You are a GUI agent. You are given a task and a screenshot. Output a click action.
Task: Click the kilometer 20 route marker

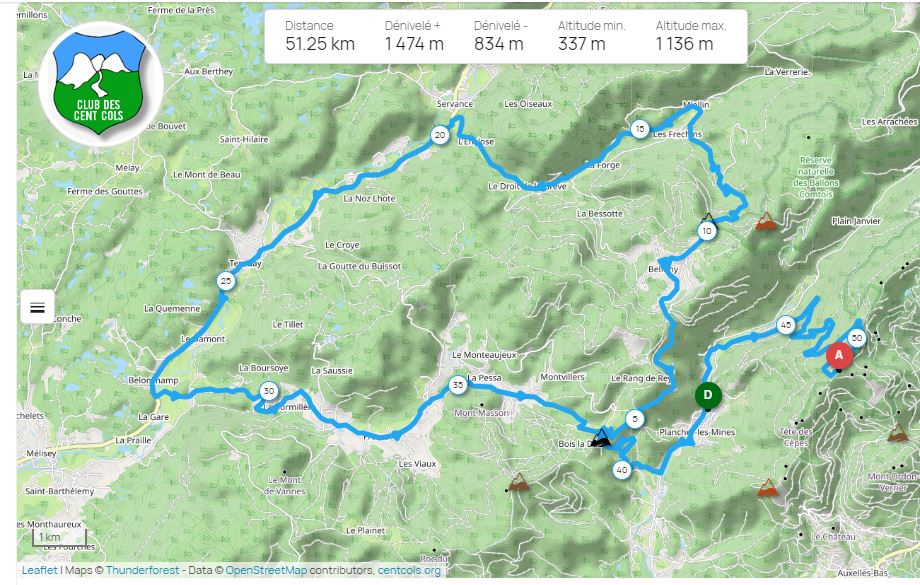tap(439, 136)
